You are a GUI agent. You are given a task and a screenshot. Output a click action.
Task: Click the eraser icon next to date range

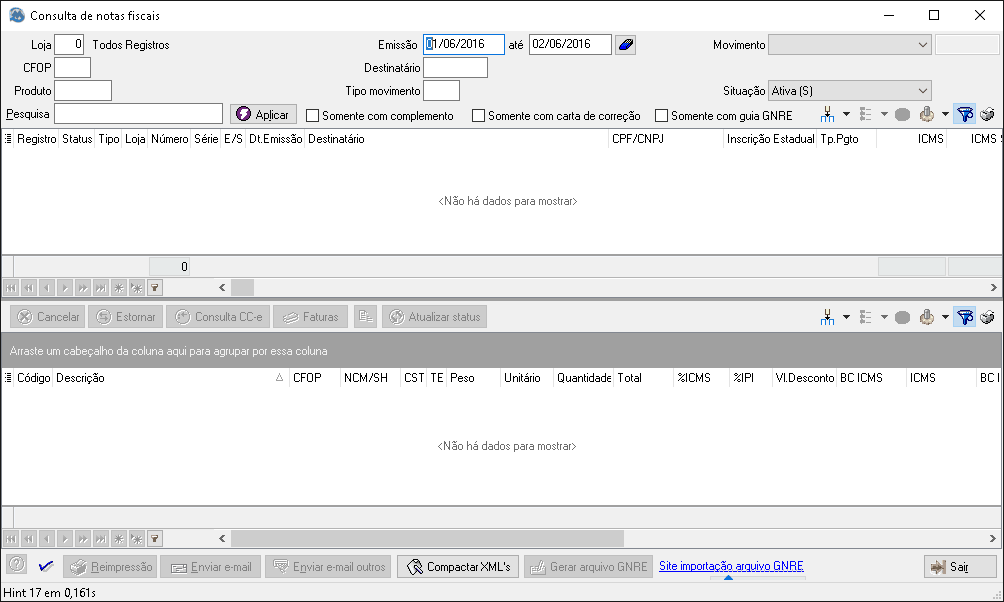pos(626,45)
